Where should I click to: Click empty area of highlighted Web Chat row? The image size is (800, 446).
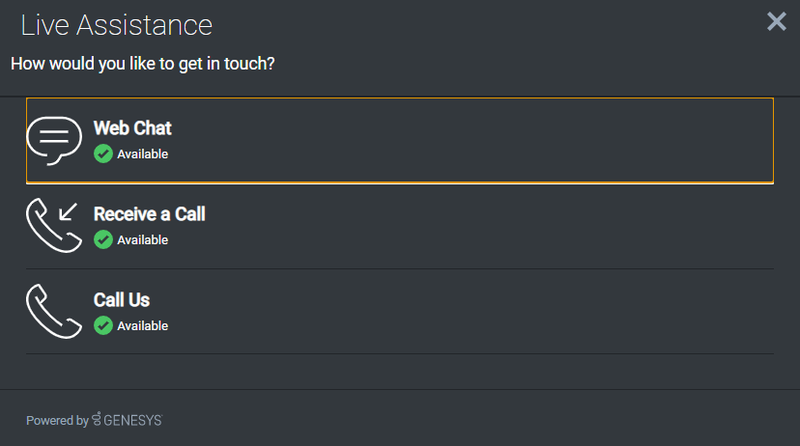[459, 140]
